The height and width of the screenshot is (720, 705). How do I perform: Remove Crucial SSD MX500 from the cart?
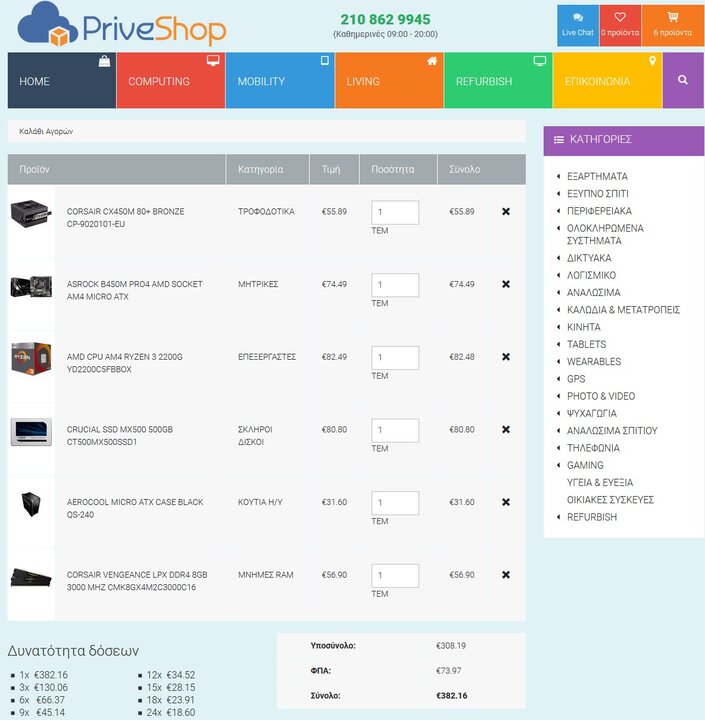click(506, 429)
